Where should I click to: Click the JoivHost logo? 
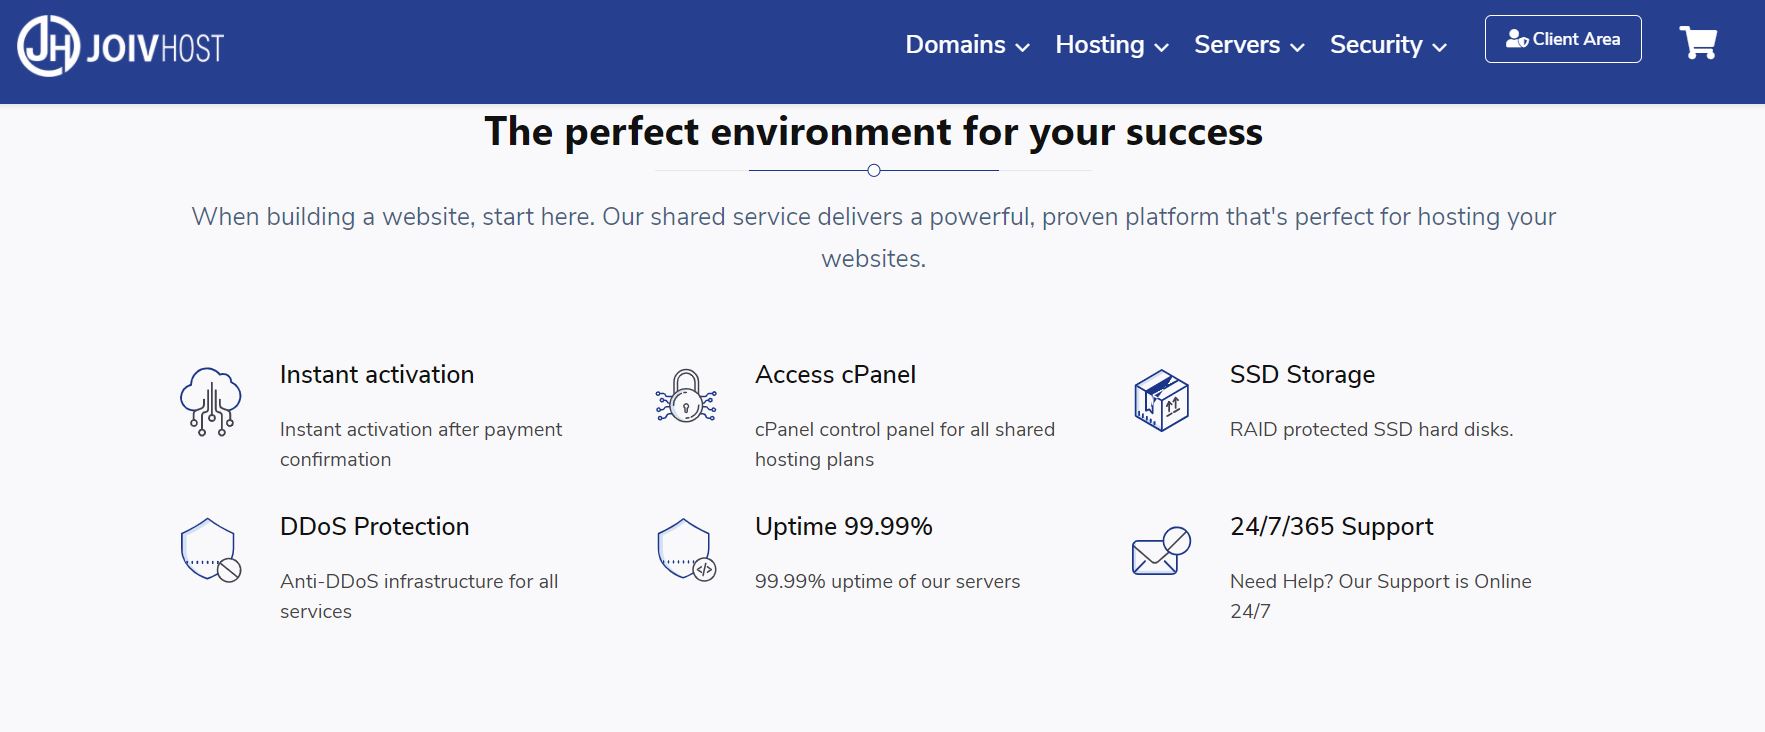(x=121, y=46)
